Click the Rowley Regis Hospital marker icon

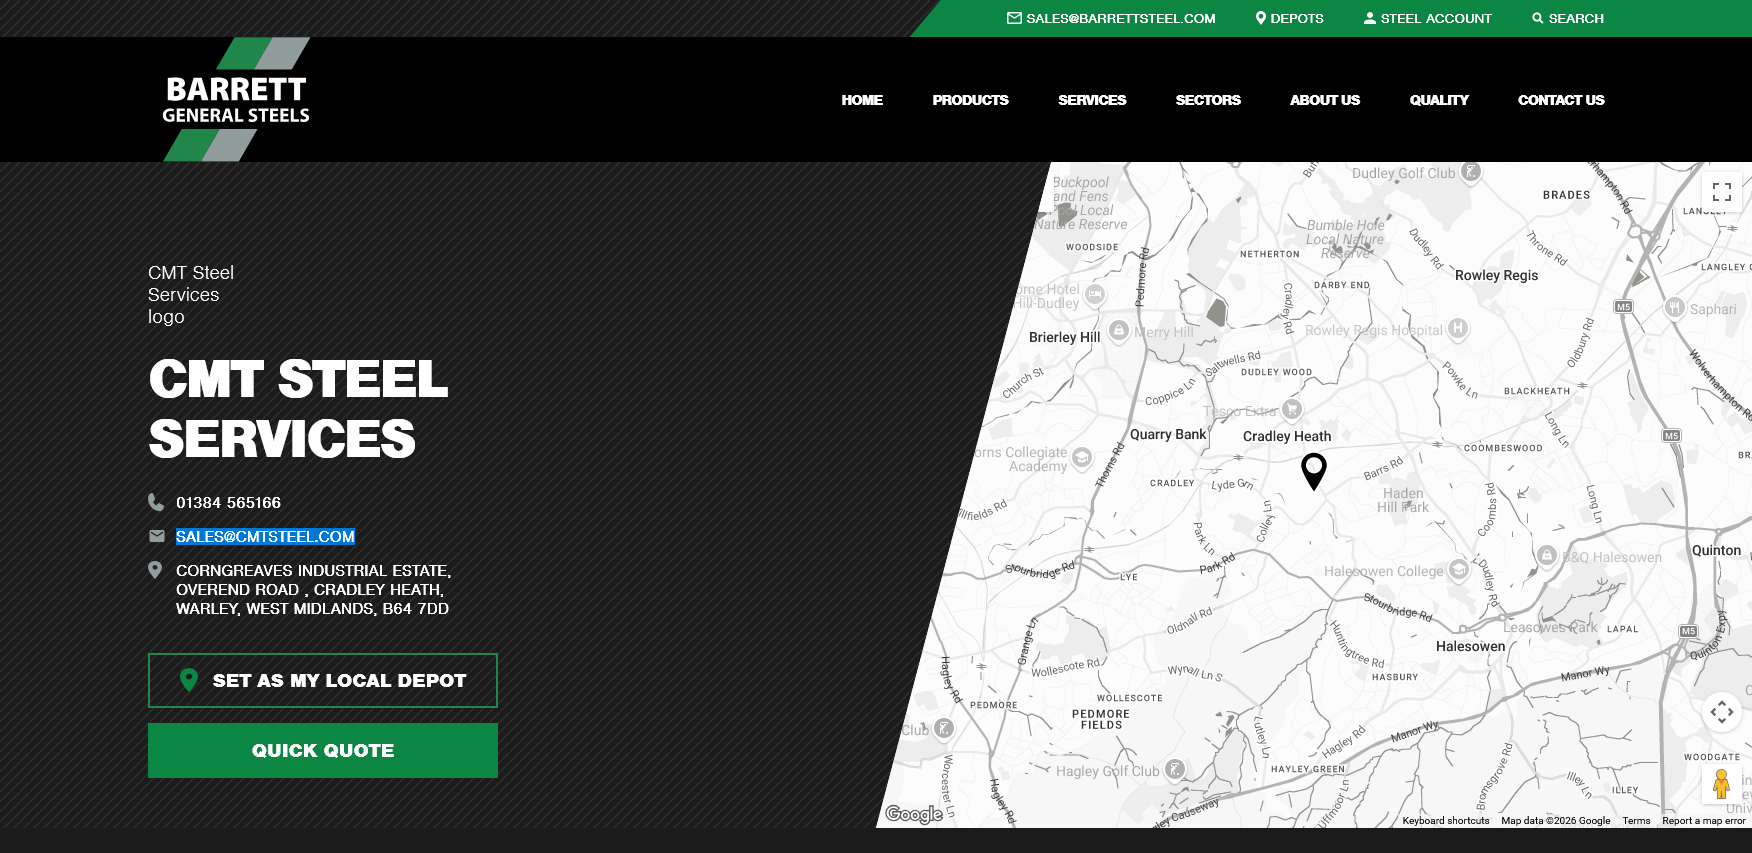[x=1458, y=328]
